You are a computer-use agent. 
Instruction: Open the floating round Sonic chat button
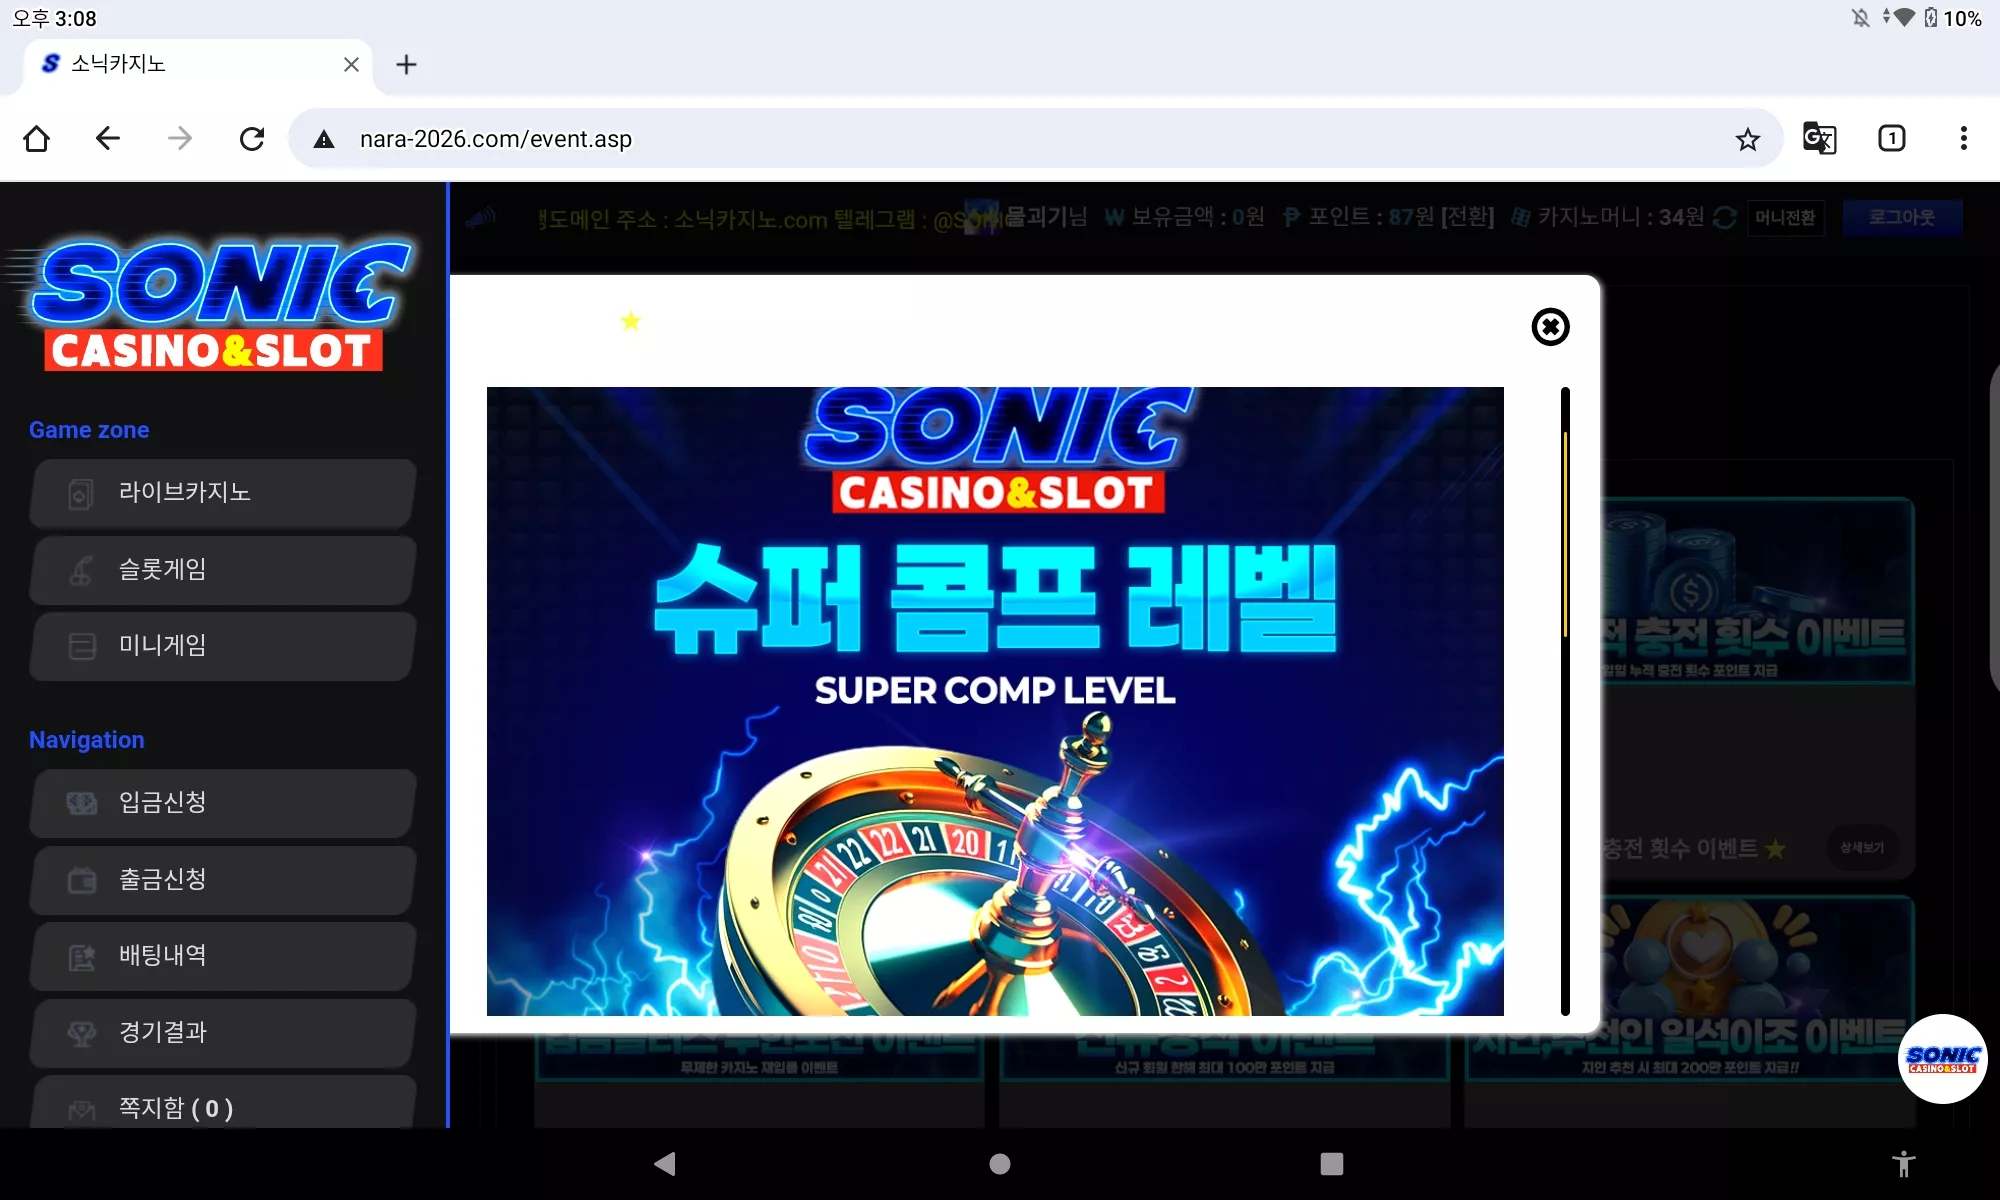point(1942,1059)
